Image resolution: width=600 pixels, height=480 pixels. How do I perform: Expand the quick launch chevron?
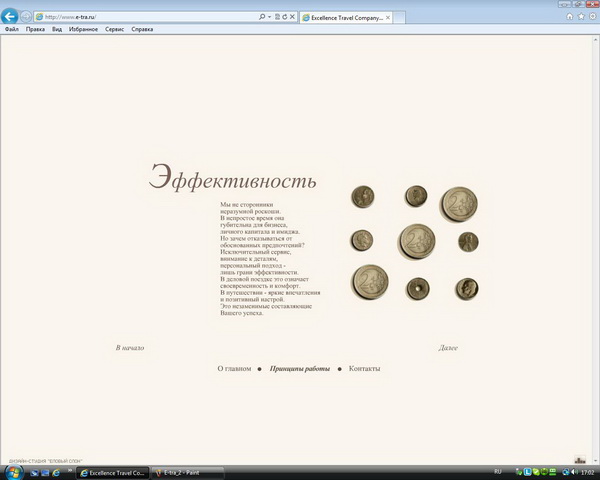click(x=70, y=470)
